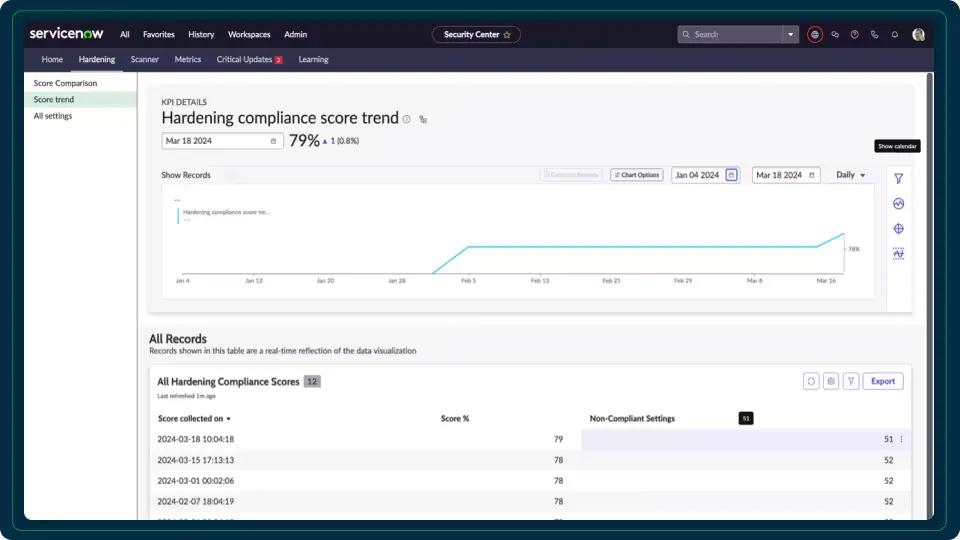
Task: Open the Critical Updates tab
Action: [x=249, y=59]
